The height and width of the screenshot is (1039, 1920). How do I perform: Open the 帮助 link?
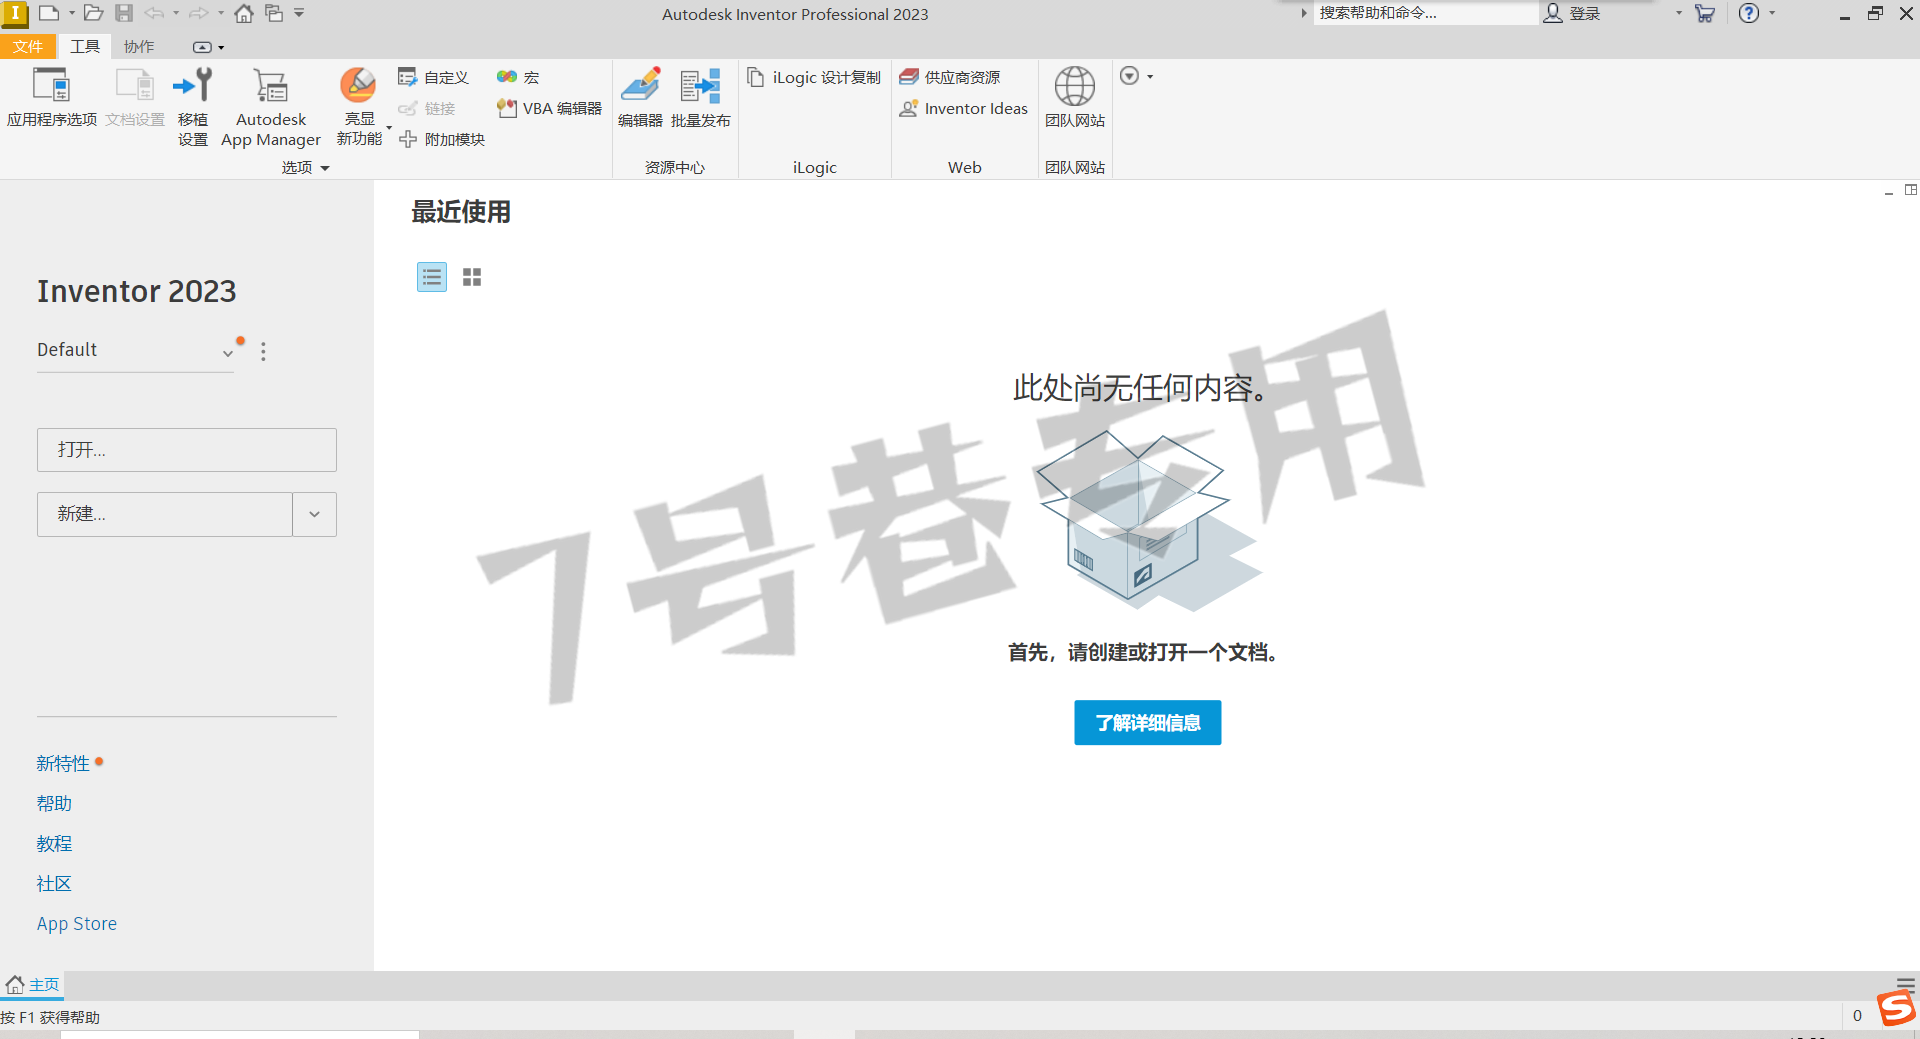[54, 804]
